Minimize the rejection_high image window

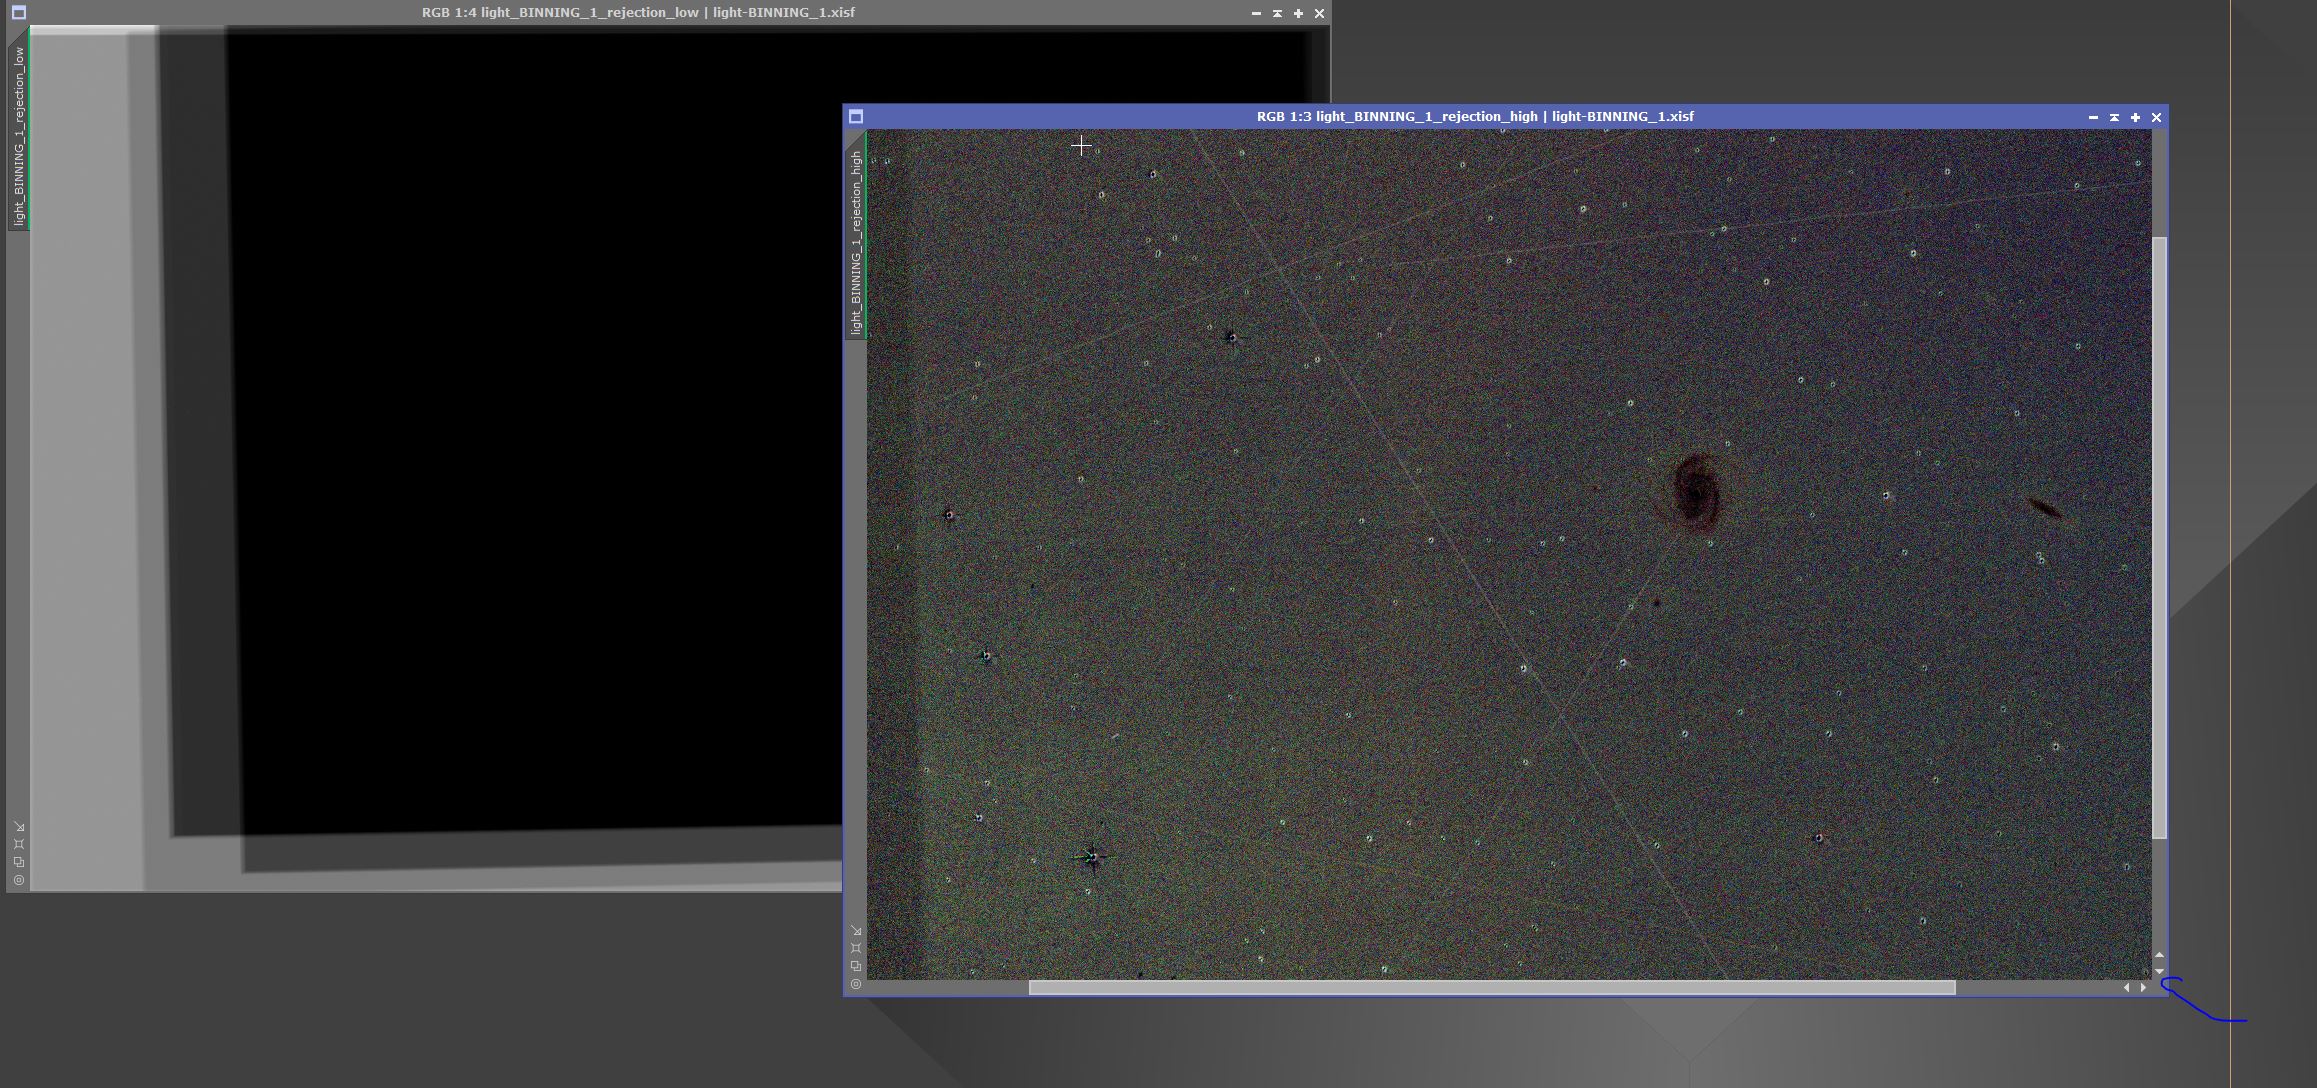tap(2093, 117)
